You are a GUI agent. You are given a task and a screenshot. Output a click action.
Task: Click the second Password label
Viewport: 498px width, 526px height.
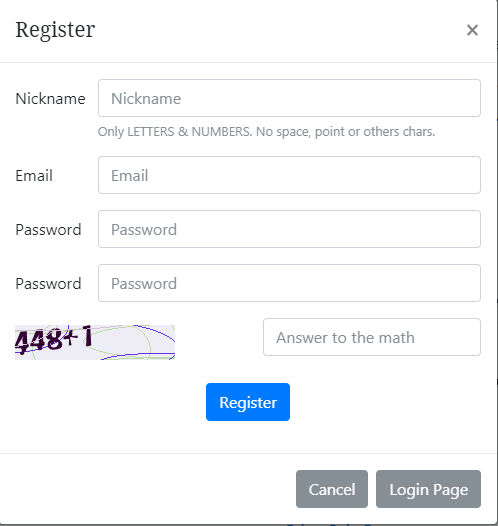pyautogui.click(x=48, y=284)
